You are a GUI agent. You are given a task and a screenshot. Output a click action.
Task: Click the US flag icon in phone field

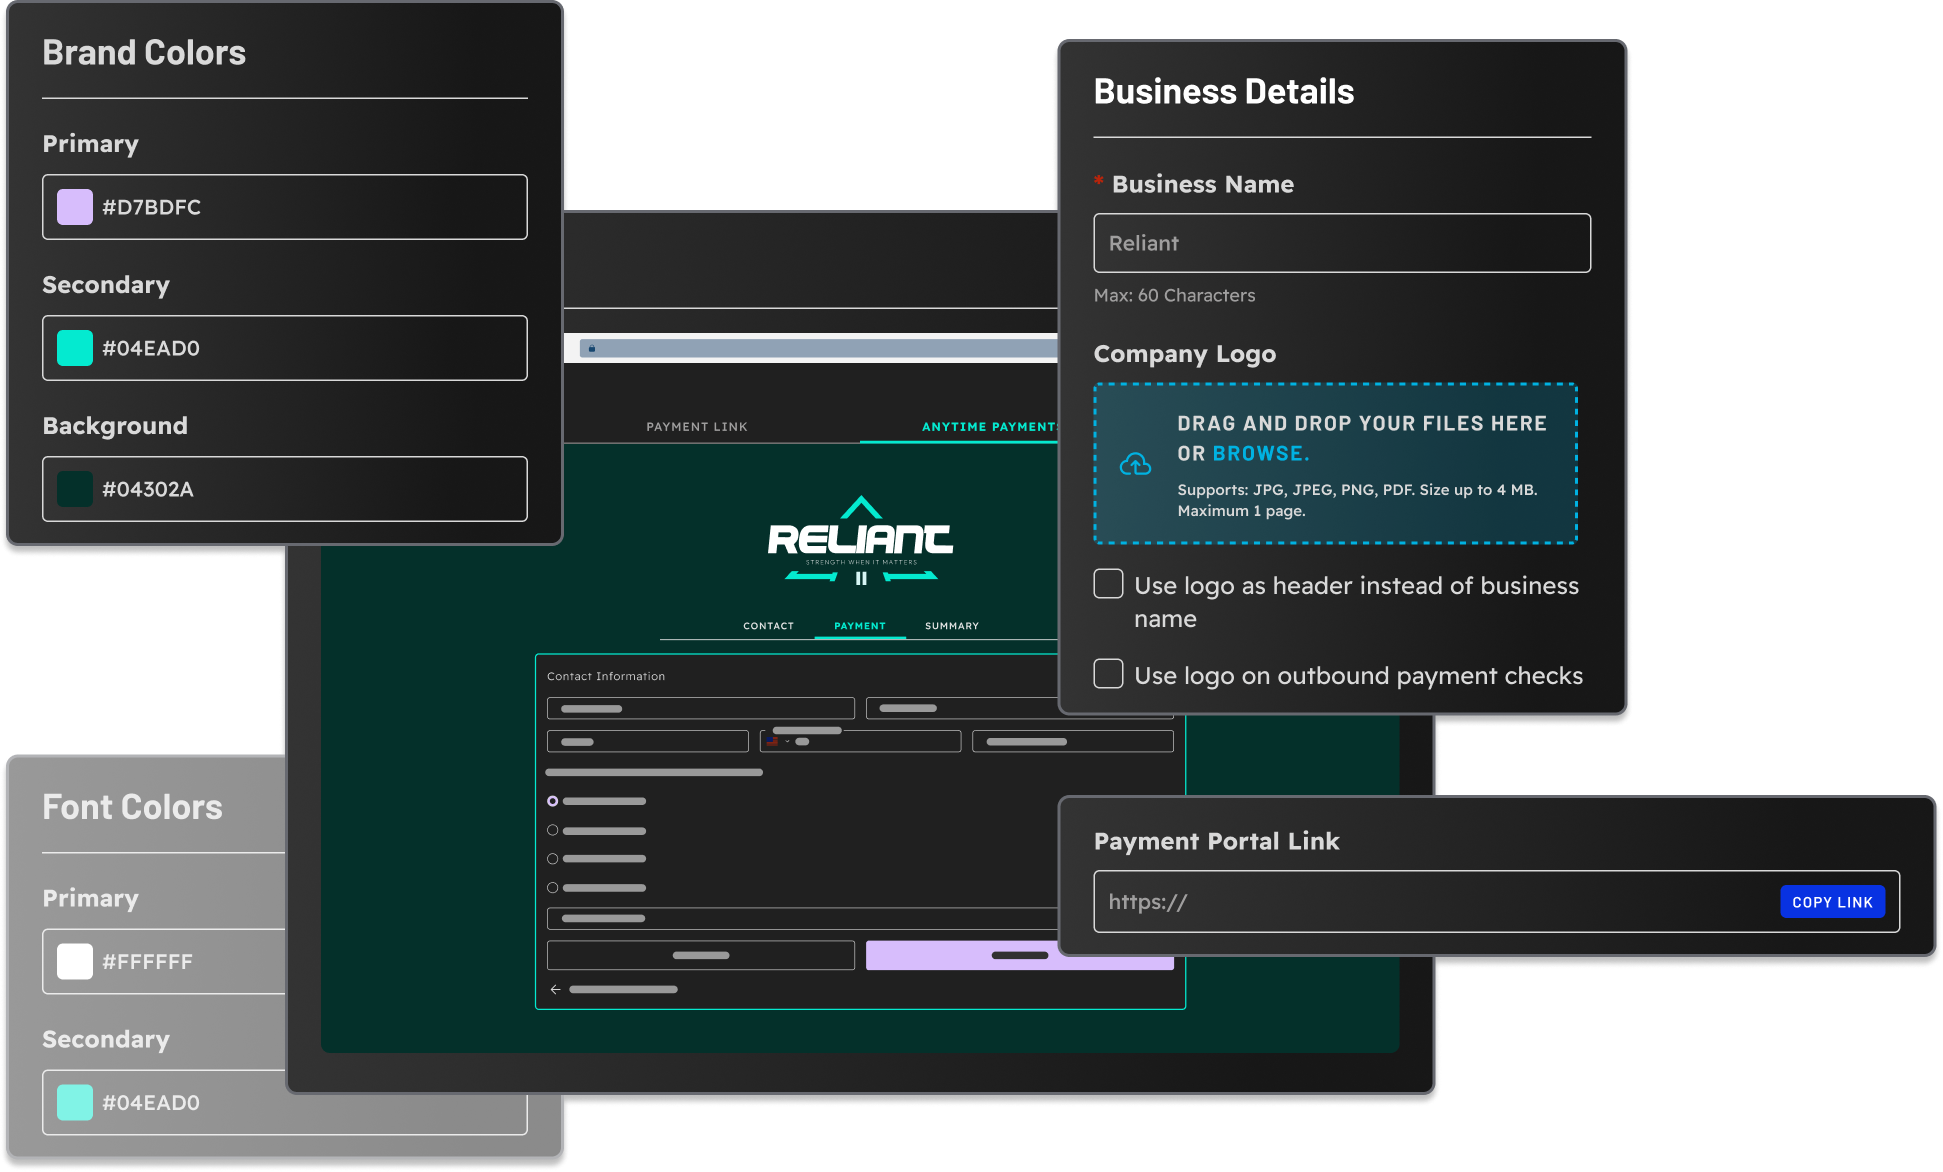pos(773,742)
